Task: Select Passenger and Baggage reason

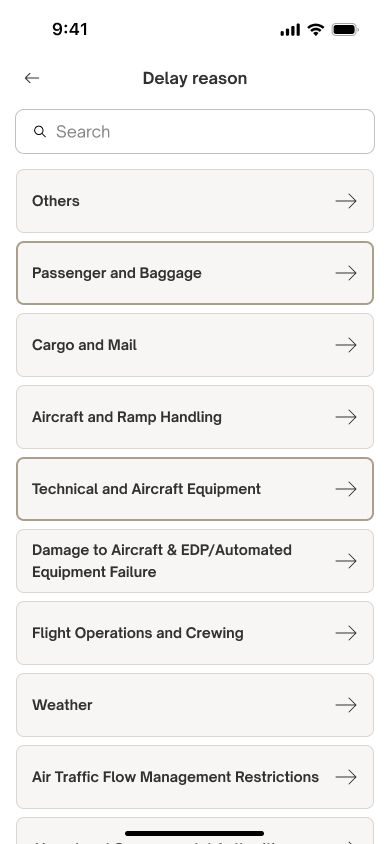Action: click(195, 273)
